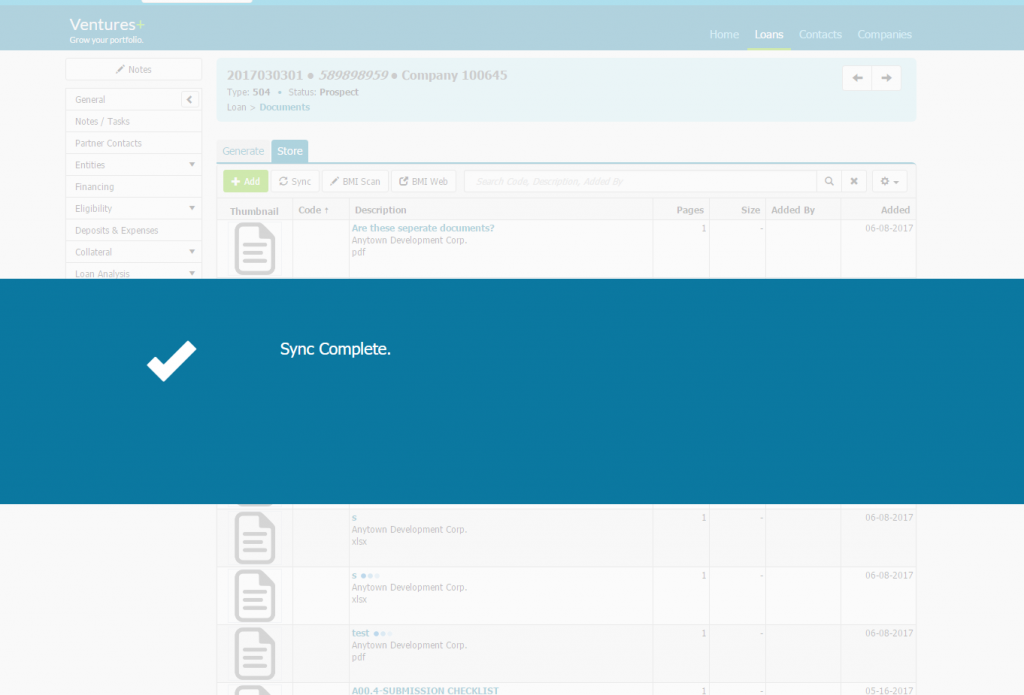This screenshot has height=695, width=1024.
Task: Open the gear settings dropdown
Action: pyautogui.click(x=889, y=181)
